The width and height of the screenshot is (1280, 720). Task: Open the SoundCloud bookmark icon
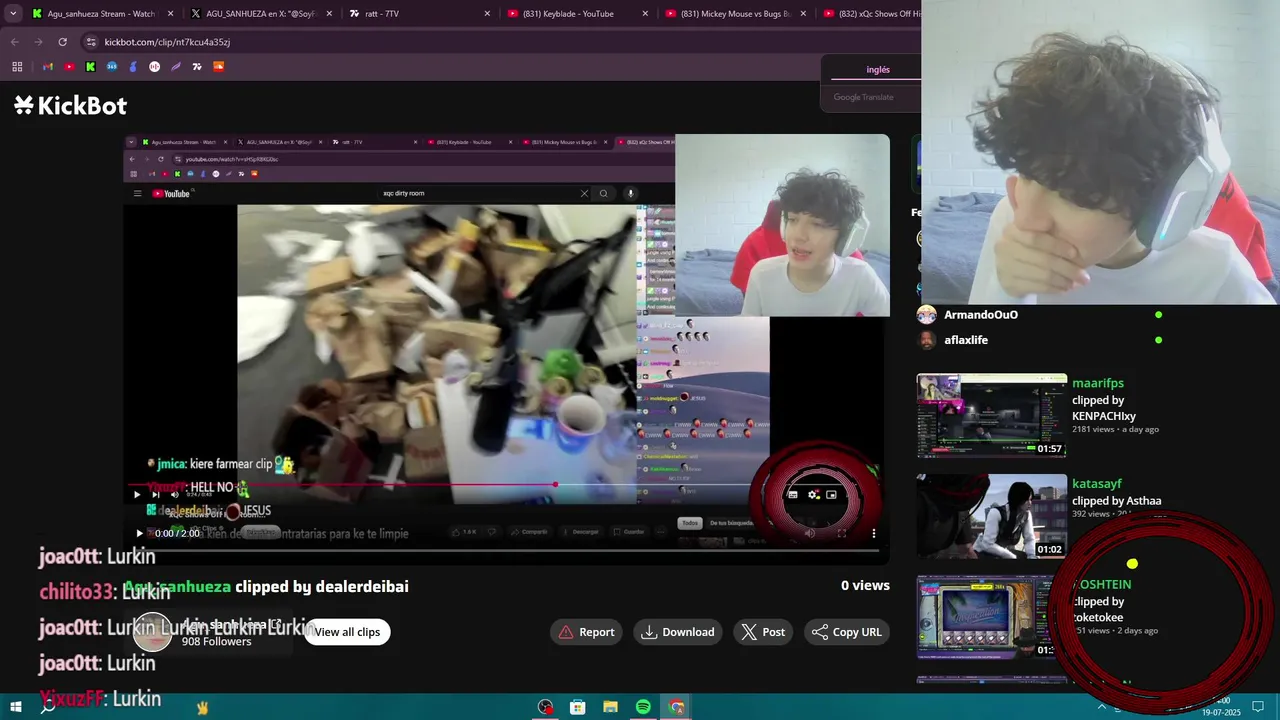tap(218, 67)
